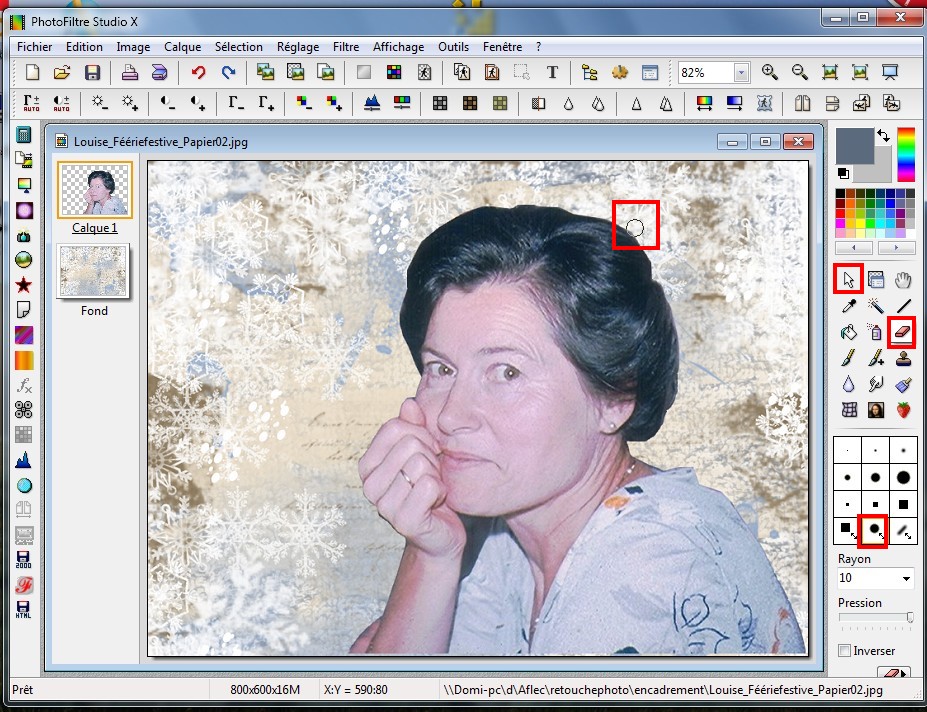Choose the square resizable brush shape

click(x=847, y=531)
